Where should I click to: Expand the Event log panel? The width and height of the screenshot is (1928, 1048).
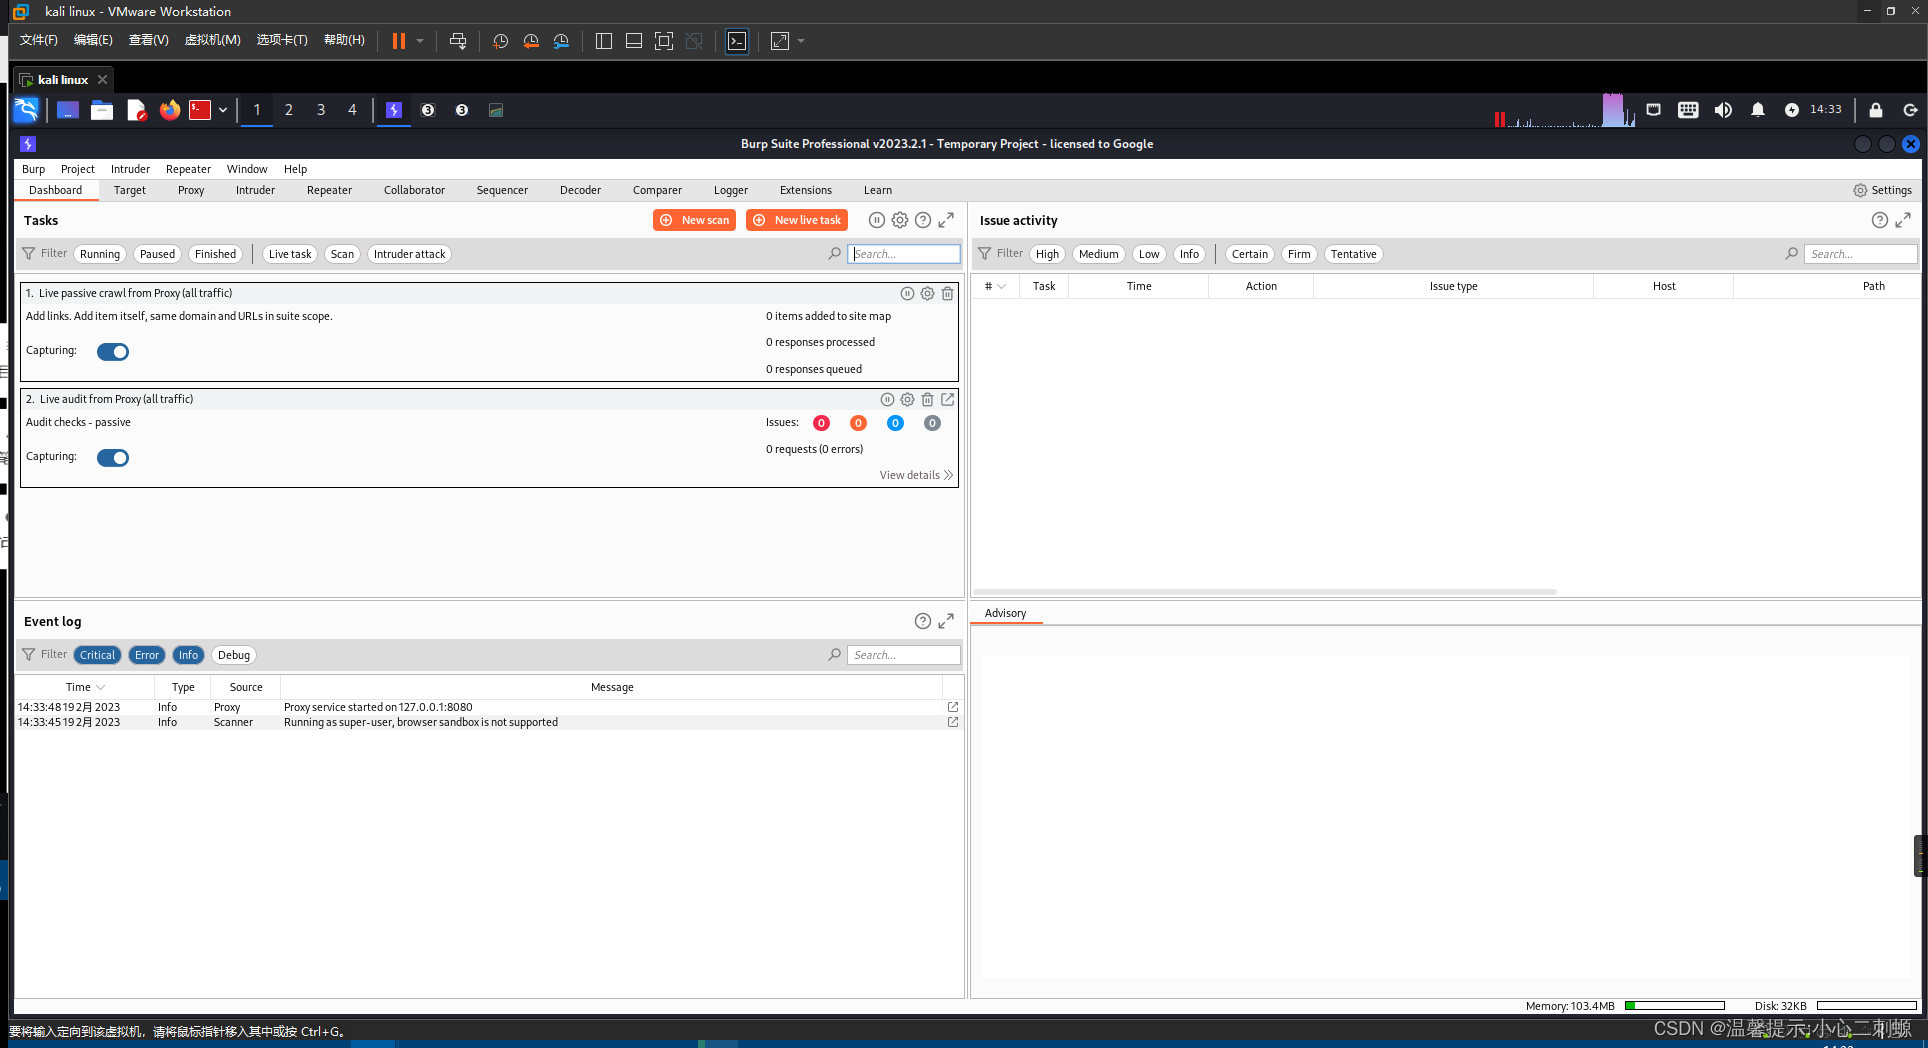click(946, 621)
